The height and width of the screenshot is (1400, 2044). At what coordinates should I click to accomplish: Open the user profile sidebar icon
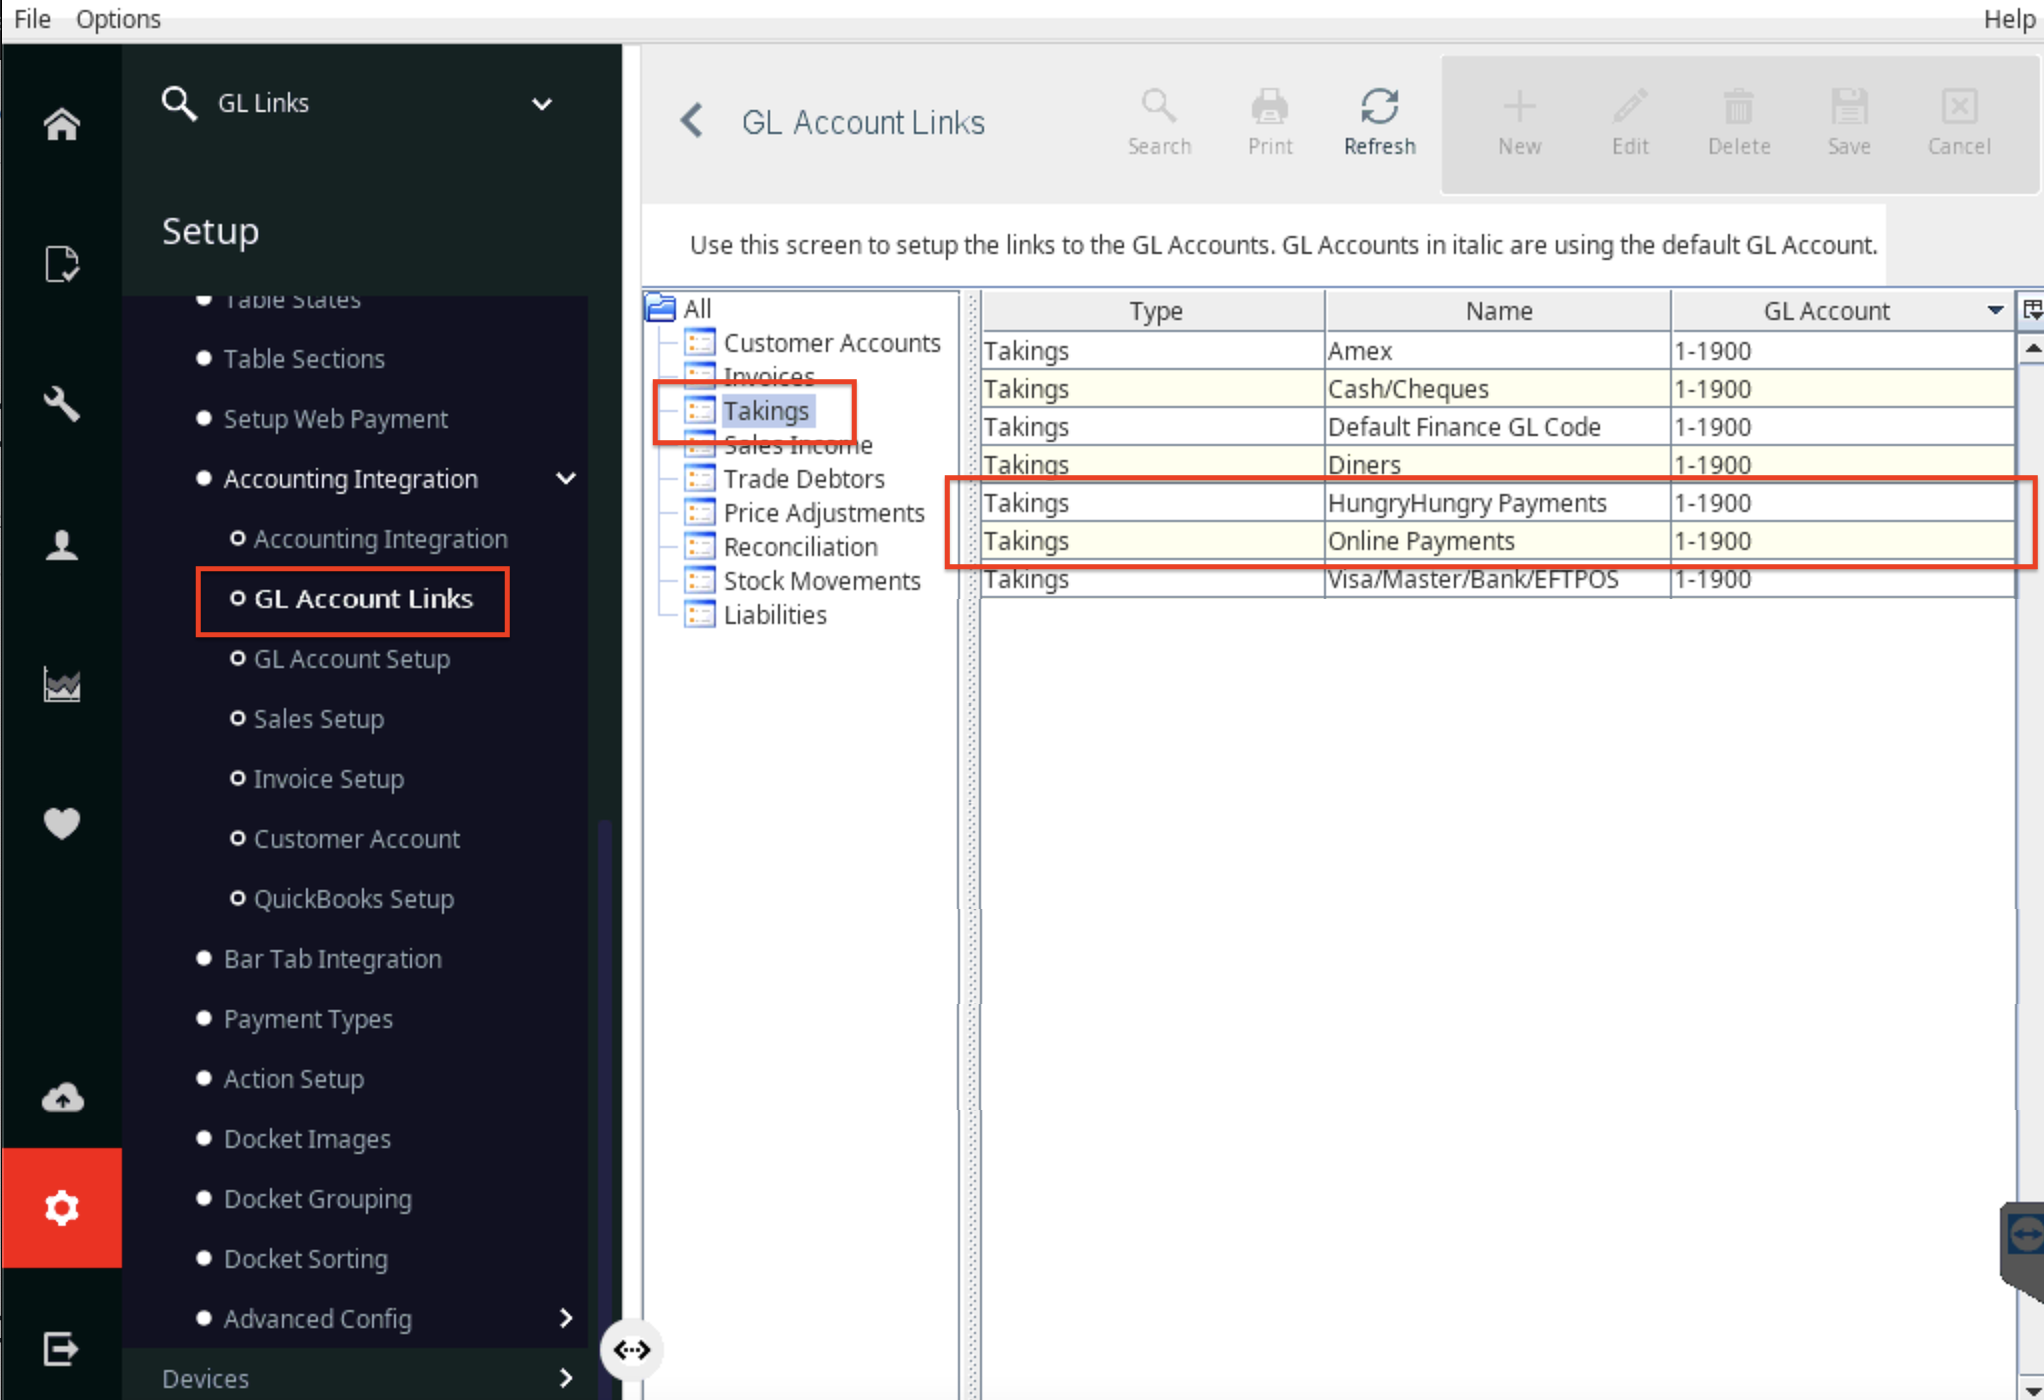click(x=61, y=545)
